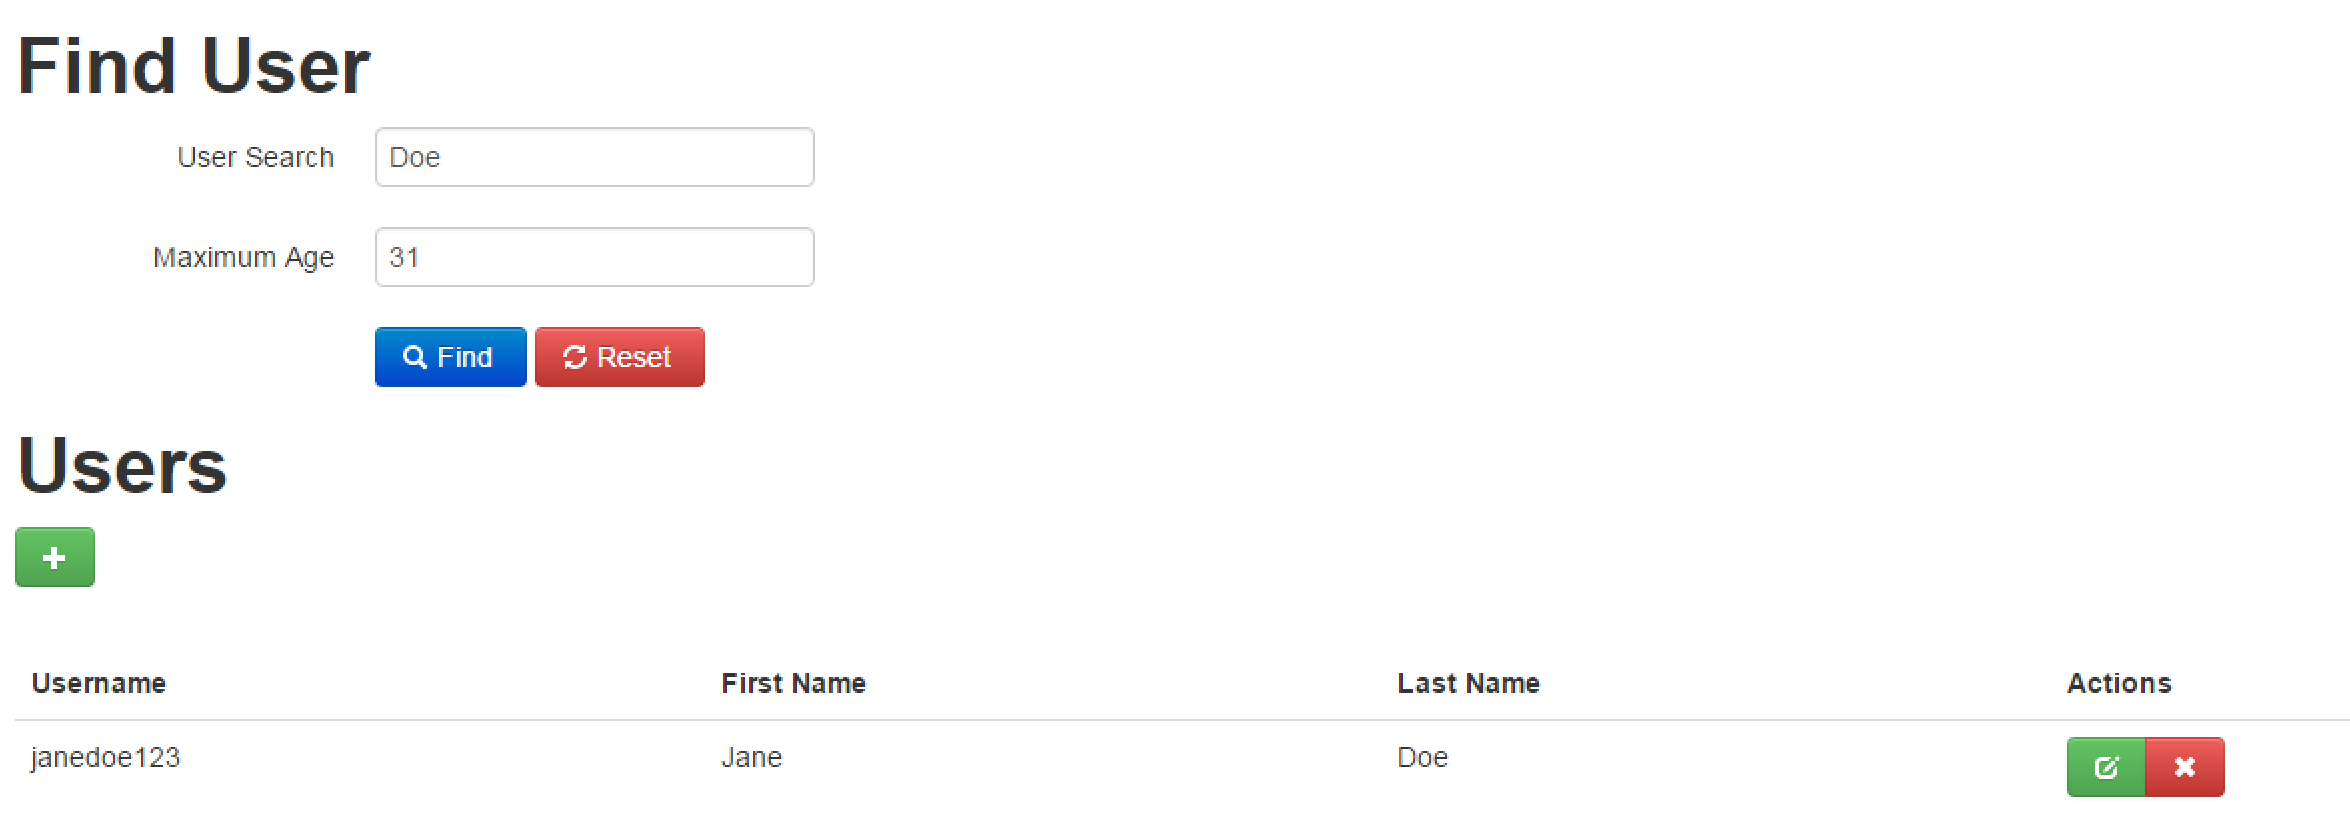The image size is (2350, 833).
Task: Focus the User Search field
Action: pos(595,157)
